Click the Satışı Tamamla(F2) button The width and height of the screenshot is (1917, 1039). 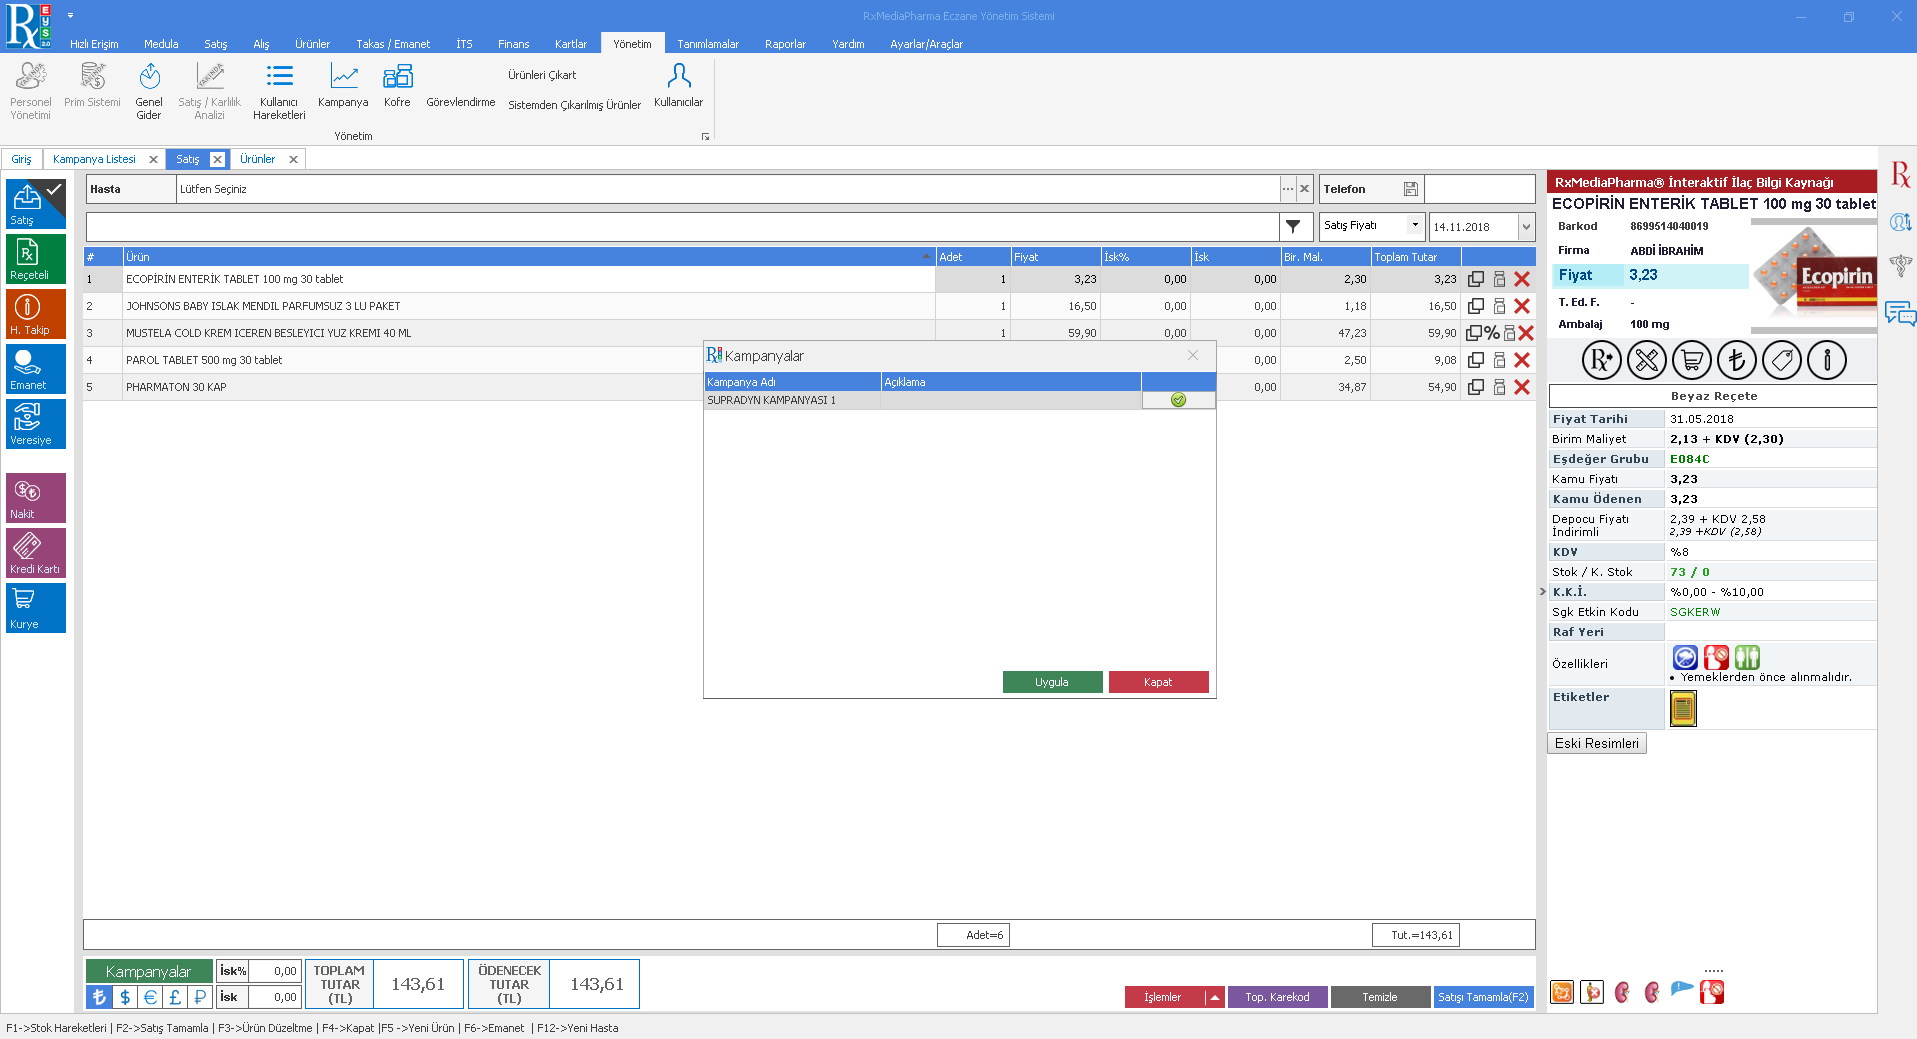tap(1483, 997)
